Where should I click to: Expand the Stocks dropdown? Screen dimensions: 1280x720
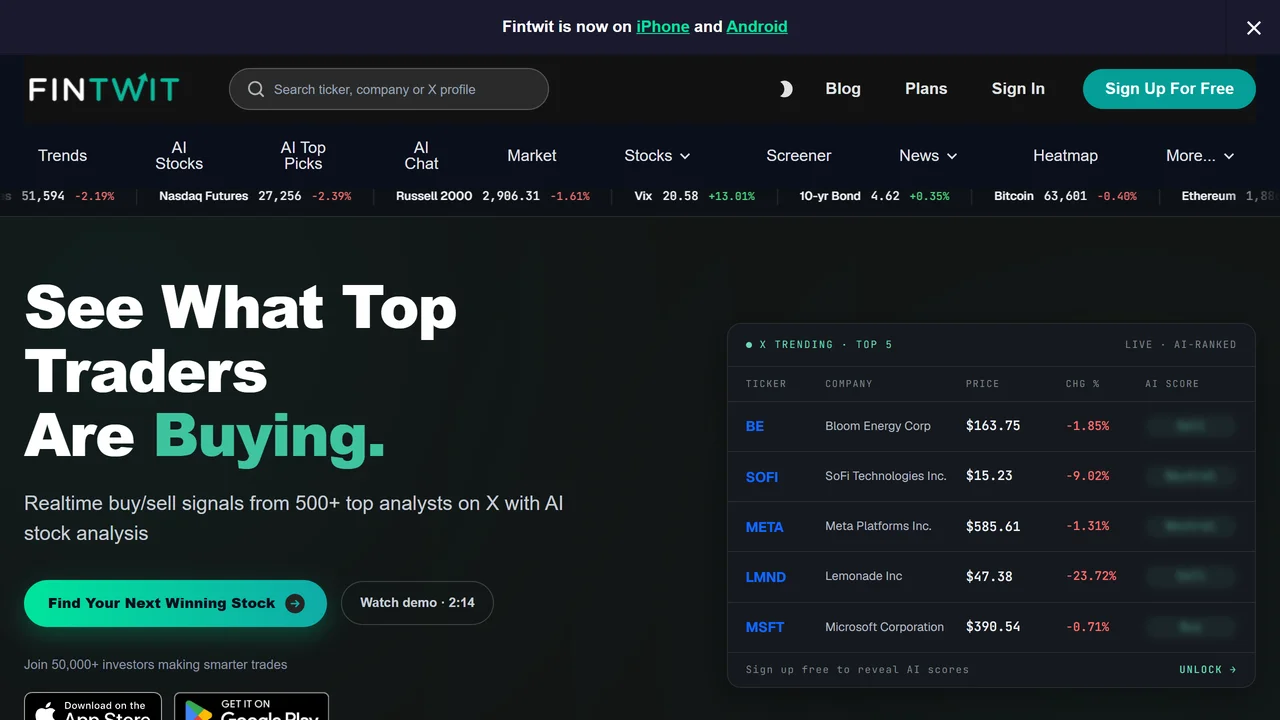[657, 155]
